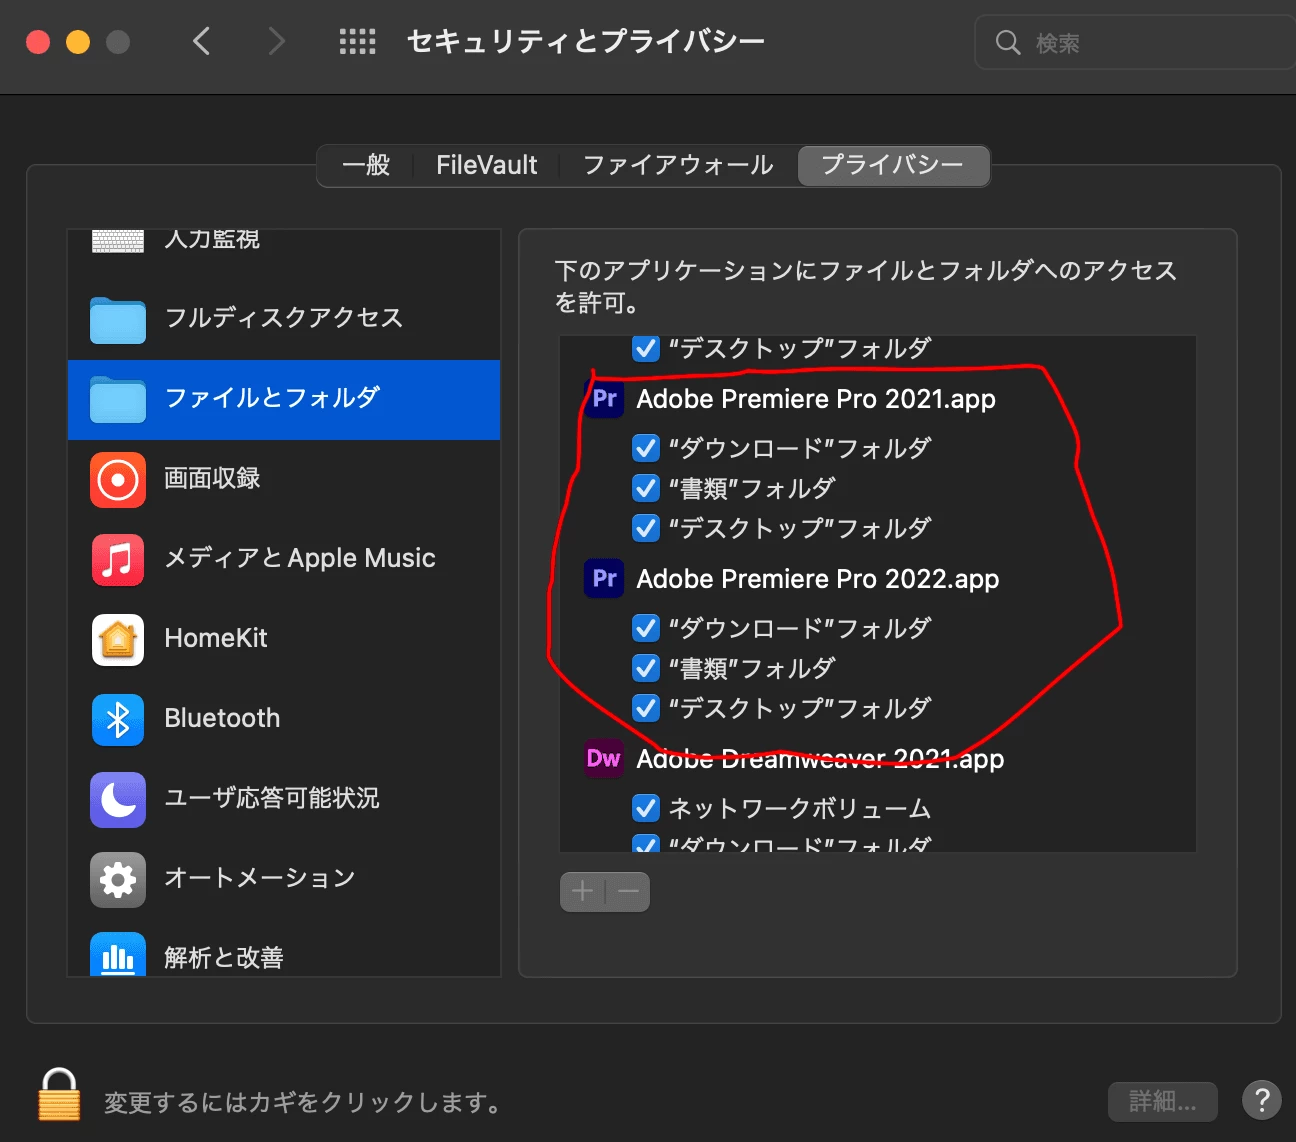Viewport: 1296px width, 1142px height.
Task: Click the forward arrow in toolbar
Action: pos(277,41)
